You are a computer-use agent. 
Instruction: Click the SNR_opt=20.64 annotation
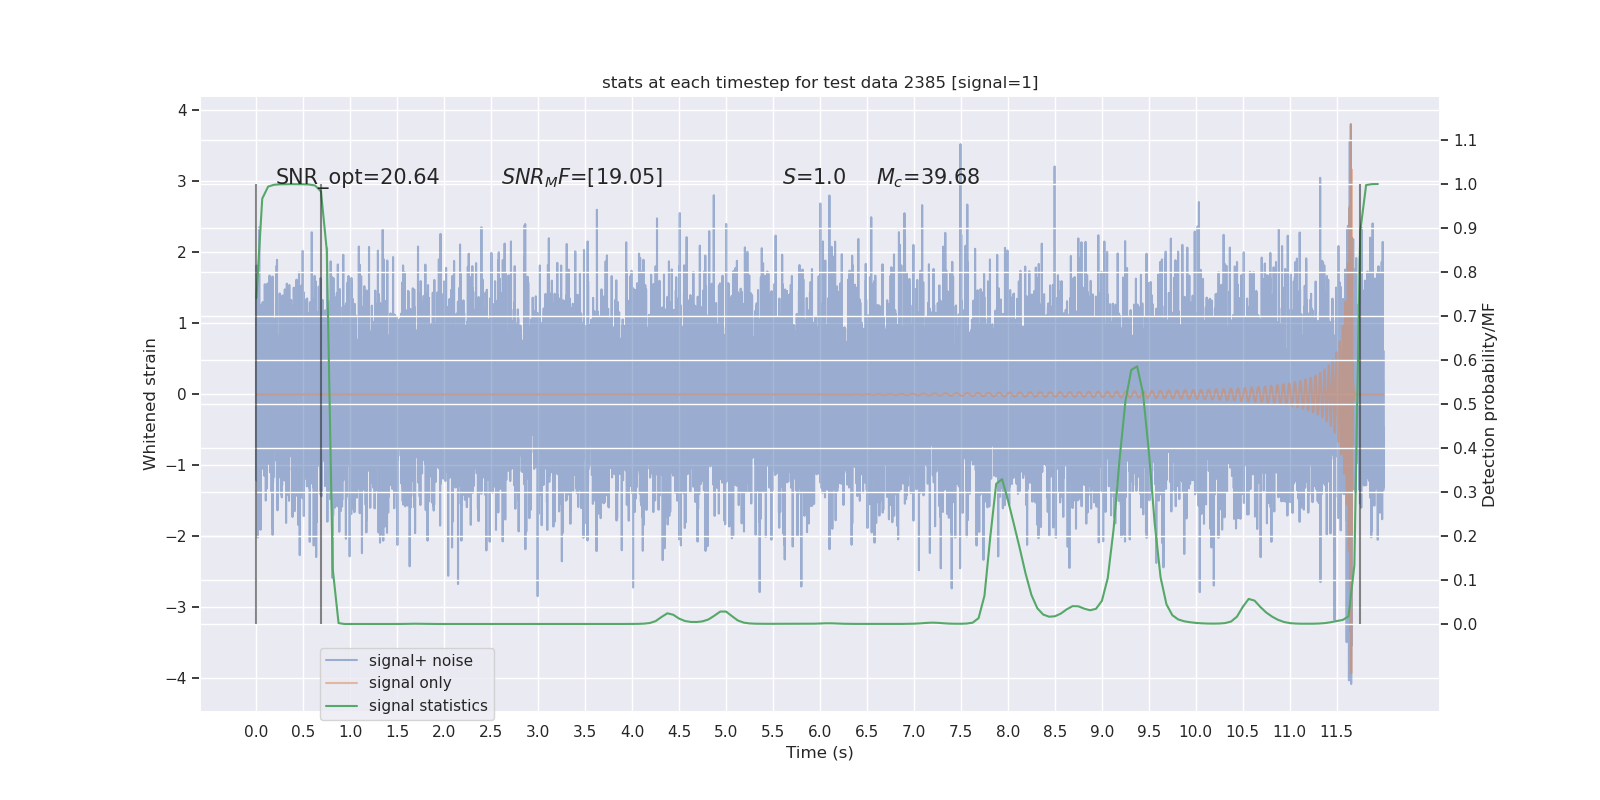tap(358, 177)
